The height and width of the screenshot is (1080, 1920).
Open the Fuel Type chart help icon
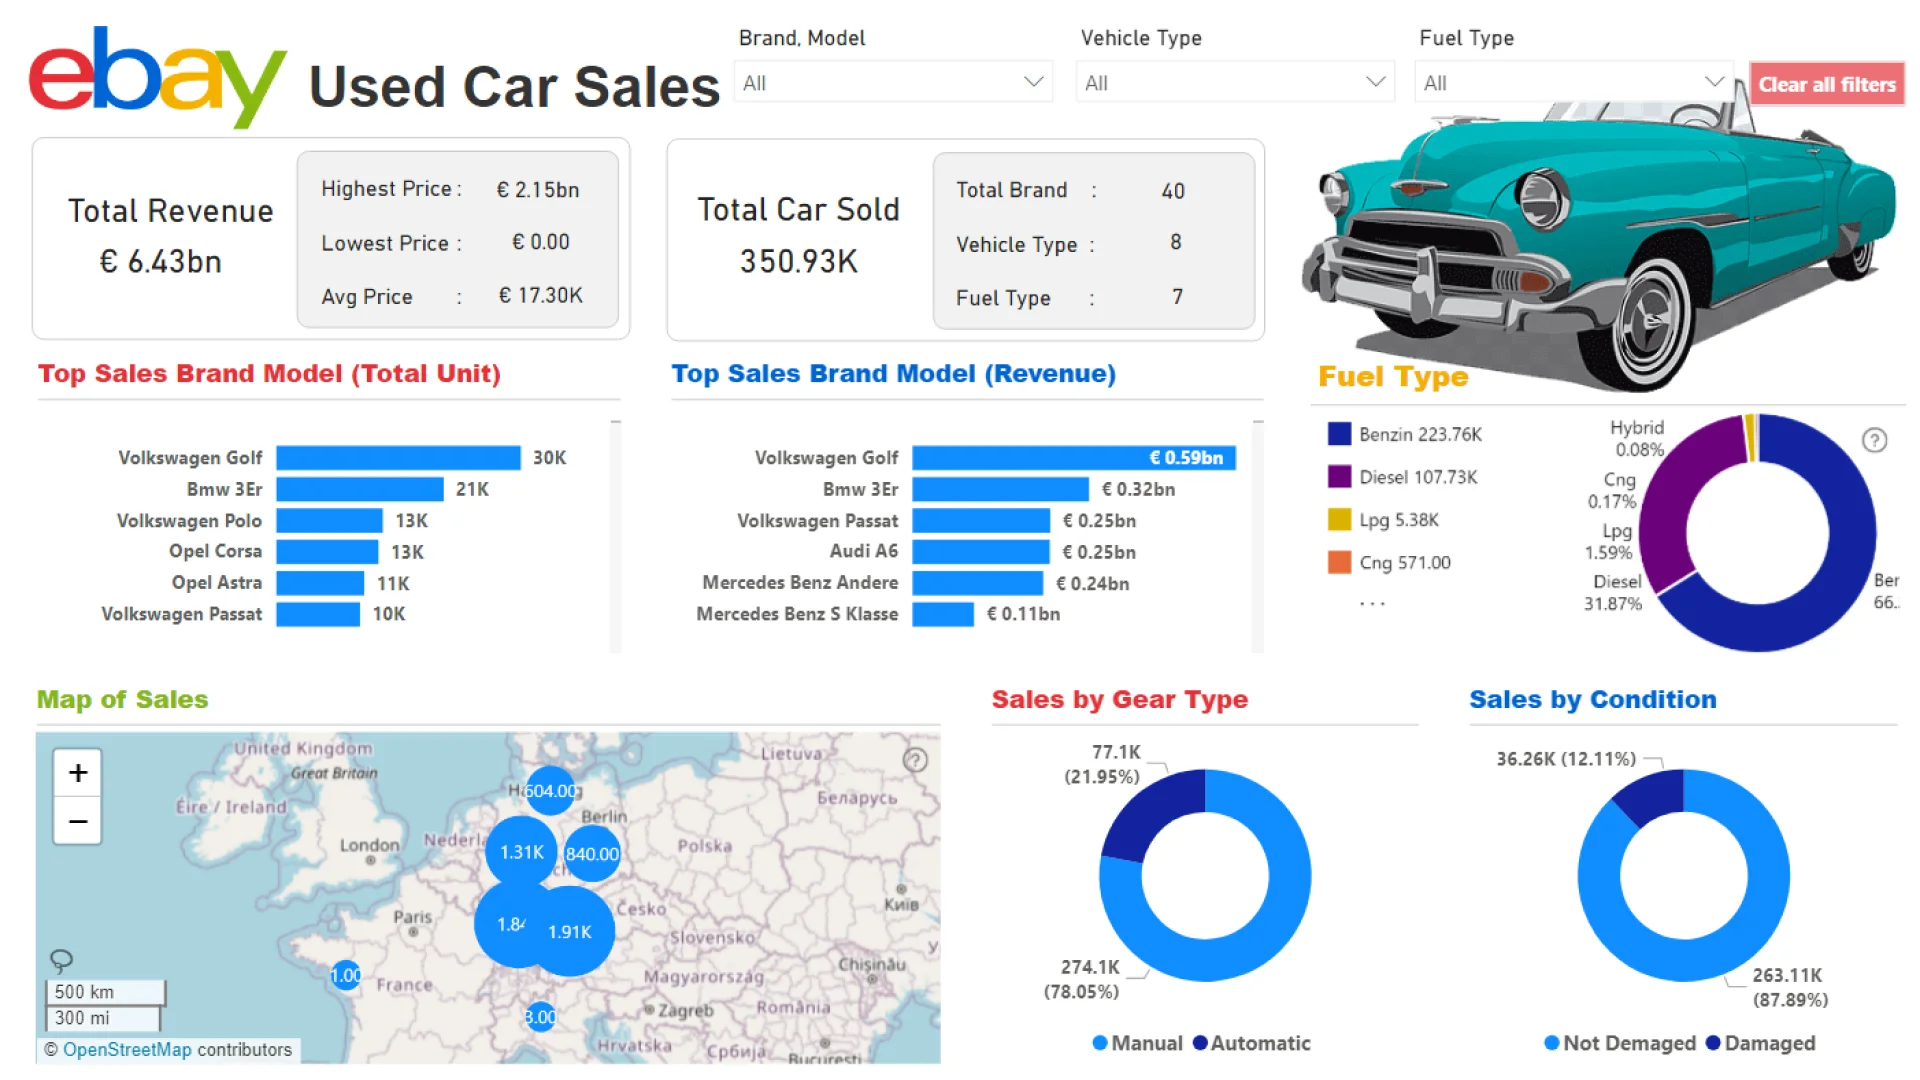[x=1874, y=440]
